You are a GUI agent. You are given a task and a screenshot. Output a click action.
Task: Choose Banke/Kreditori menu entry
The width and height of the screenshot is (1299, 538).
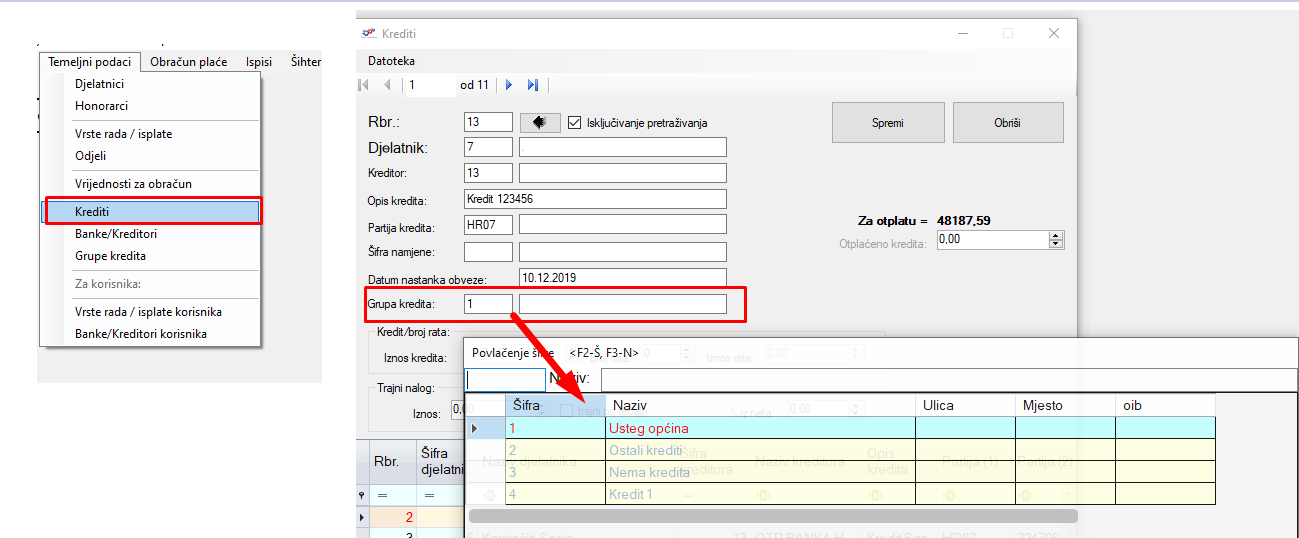[x=115, y=234]
